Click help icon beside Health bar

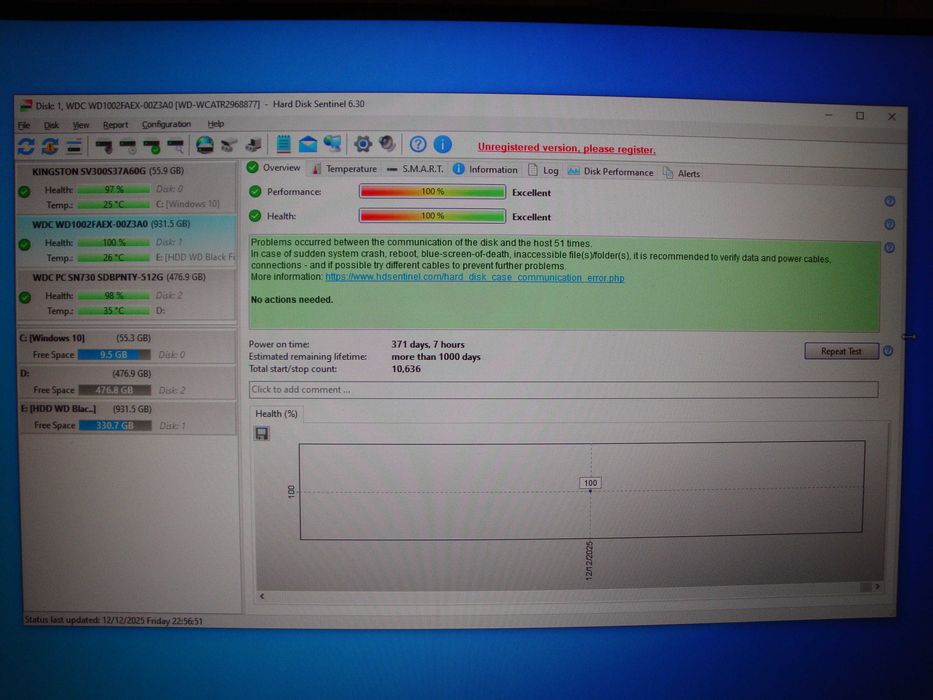(890, 224)
